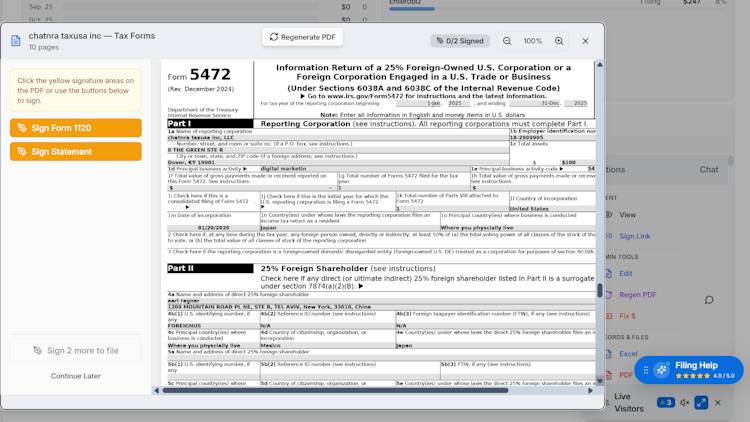This screenshot has width=750, height=422.
Task: Choose Continue Later
Action: [x=76, y=376]
